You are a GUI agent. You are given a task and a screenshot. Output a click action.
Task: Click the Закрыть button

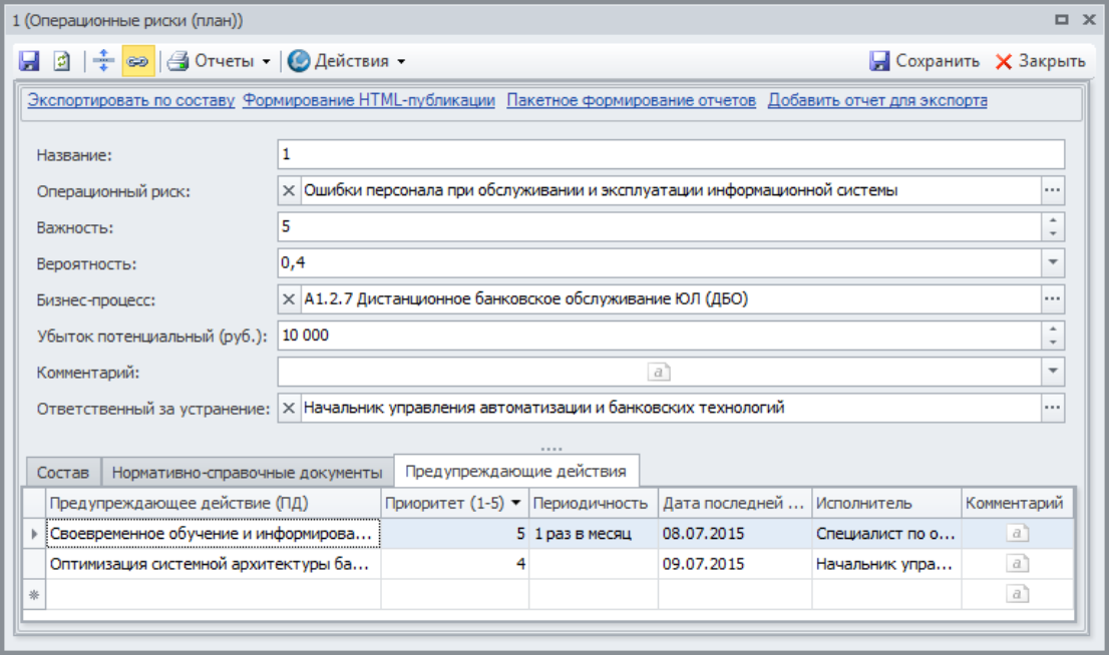click(1040, 61)
